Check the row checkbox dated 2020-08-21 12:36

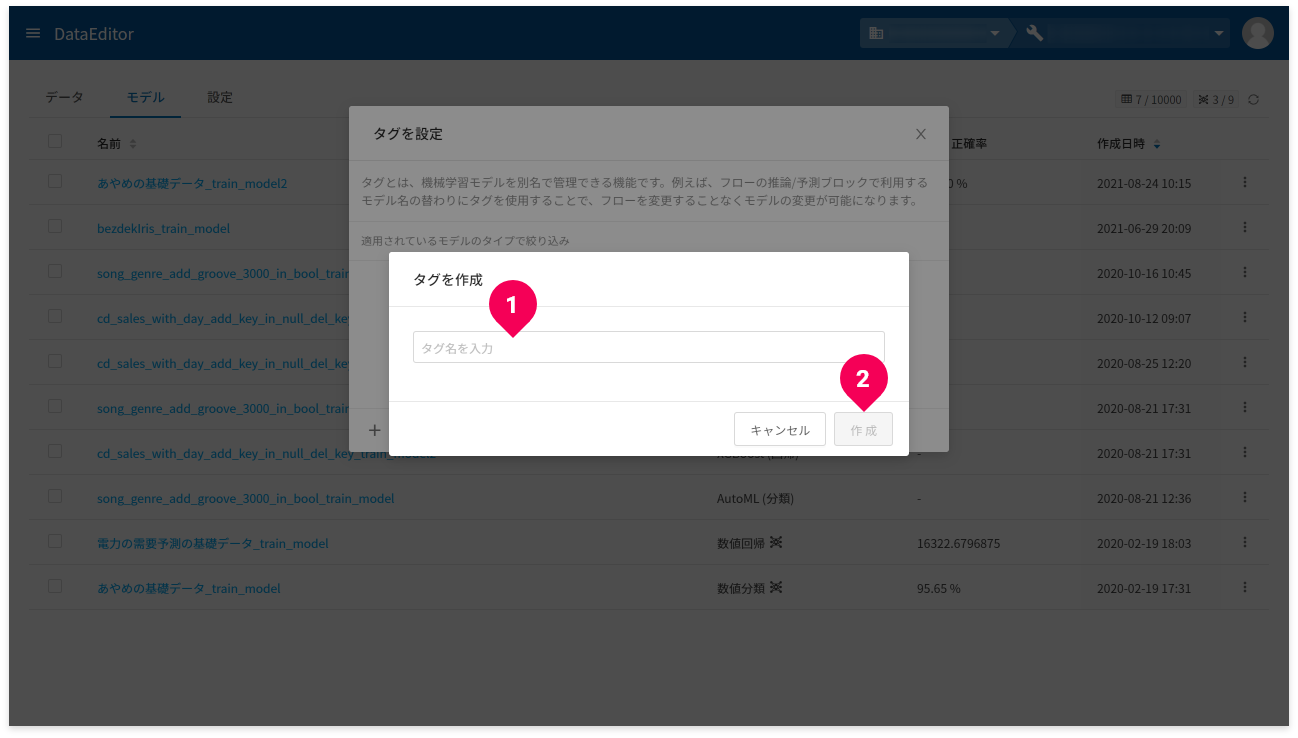[55, 496]
